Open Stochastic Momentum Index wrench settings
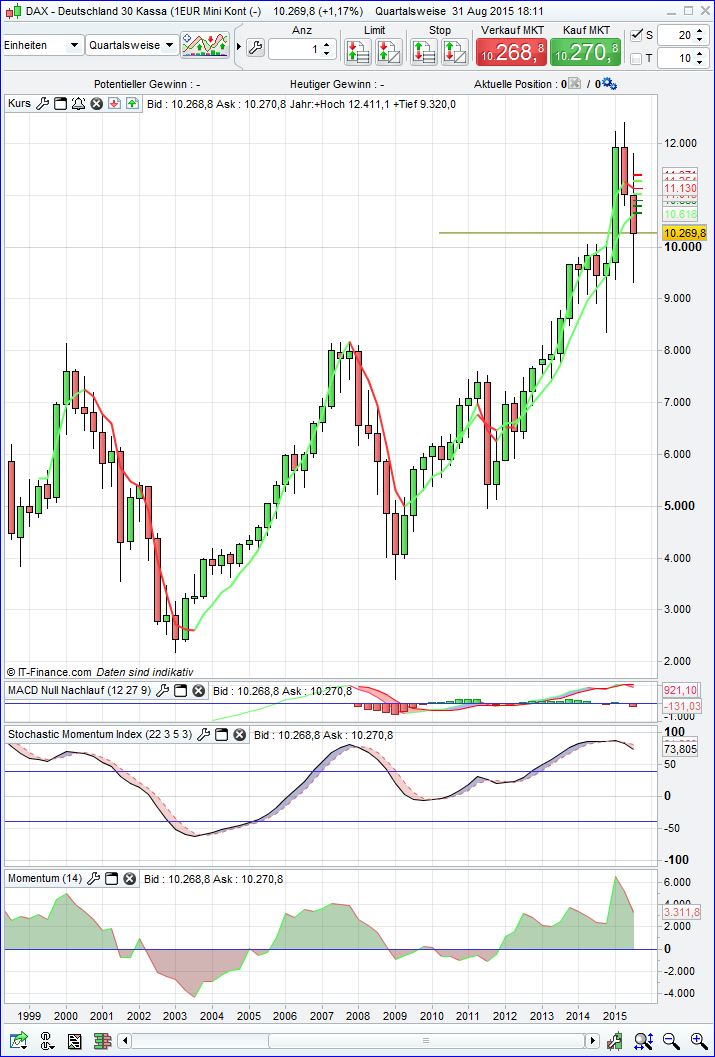Image resolution: width=715 pixels, height=1057 pixels. pyautogui.click(x=203, y=735)
